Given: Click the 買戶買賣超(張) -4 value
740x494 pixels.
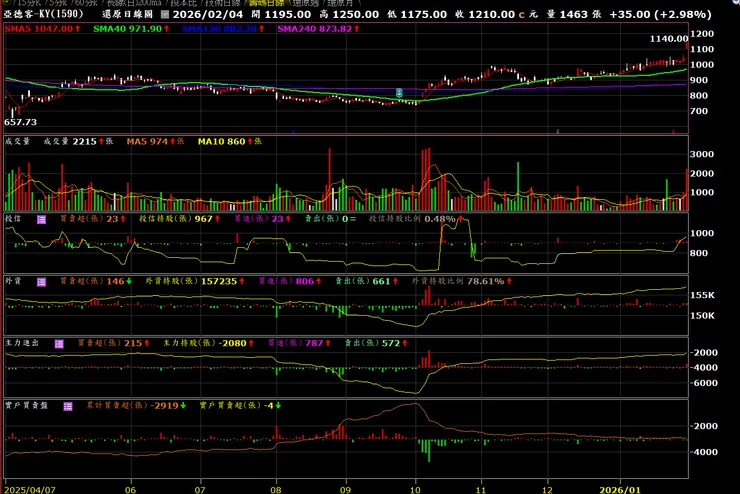Looking at the screenshot, I should (269, 405).
